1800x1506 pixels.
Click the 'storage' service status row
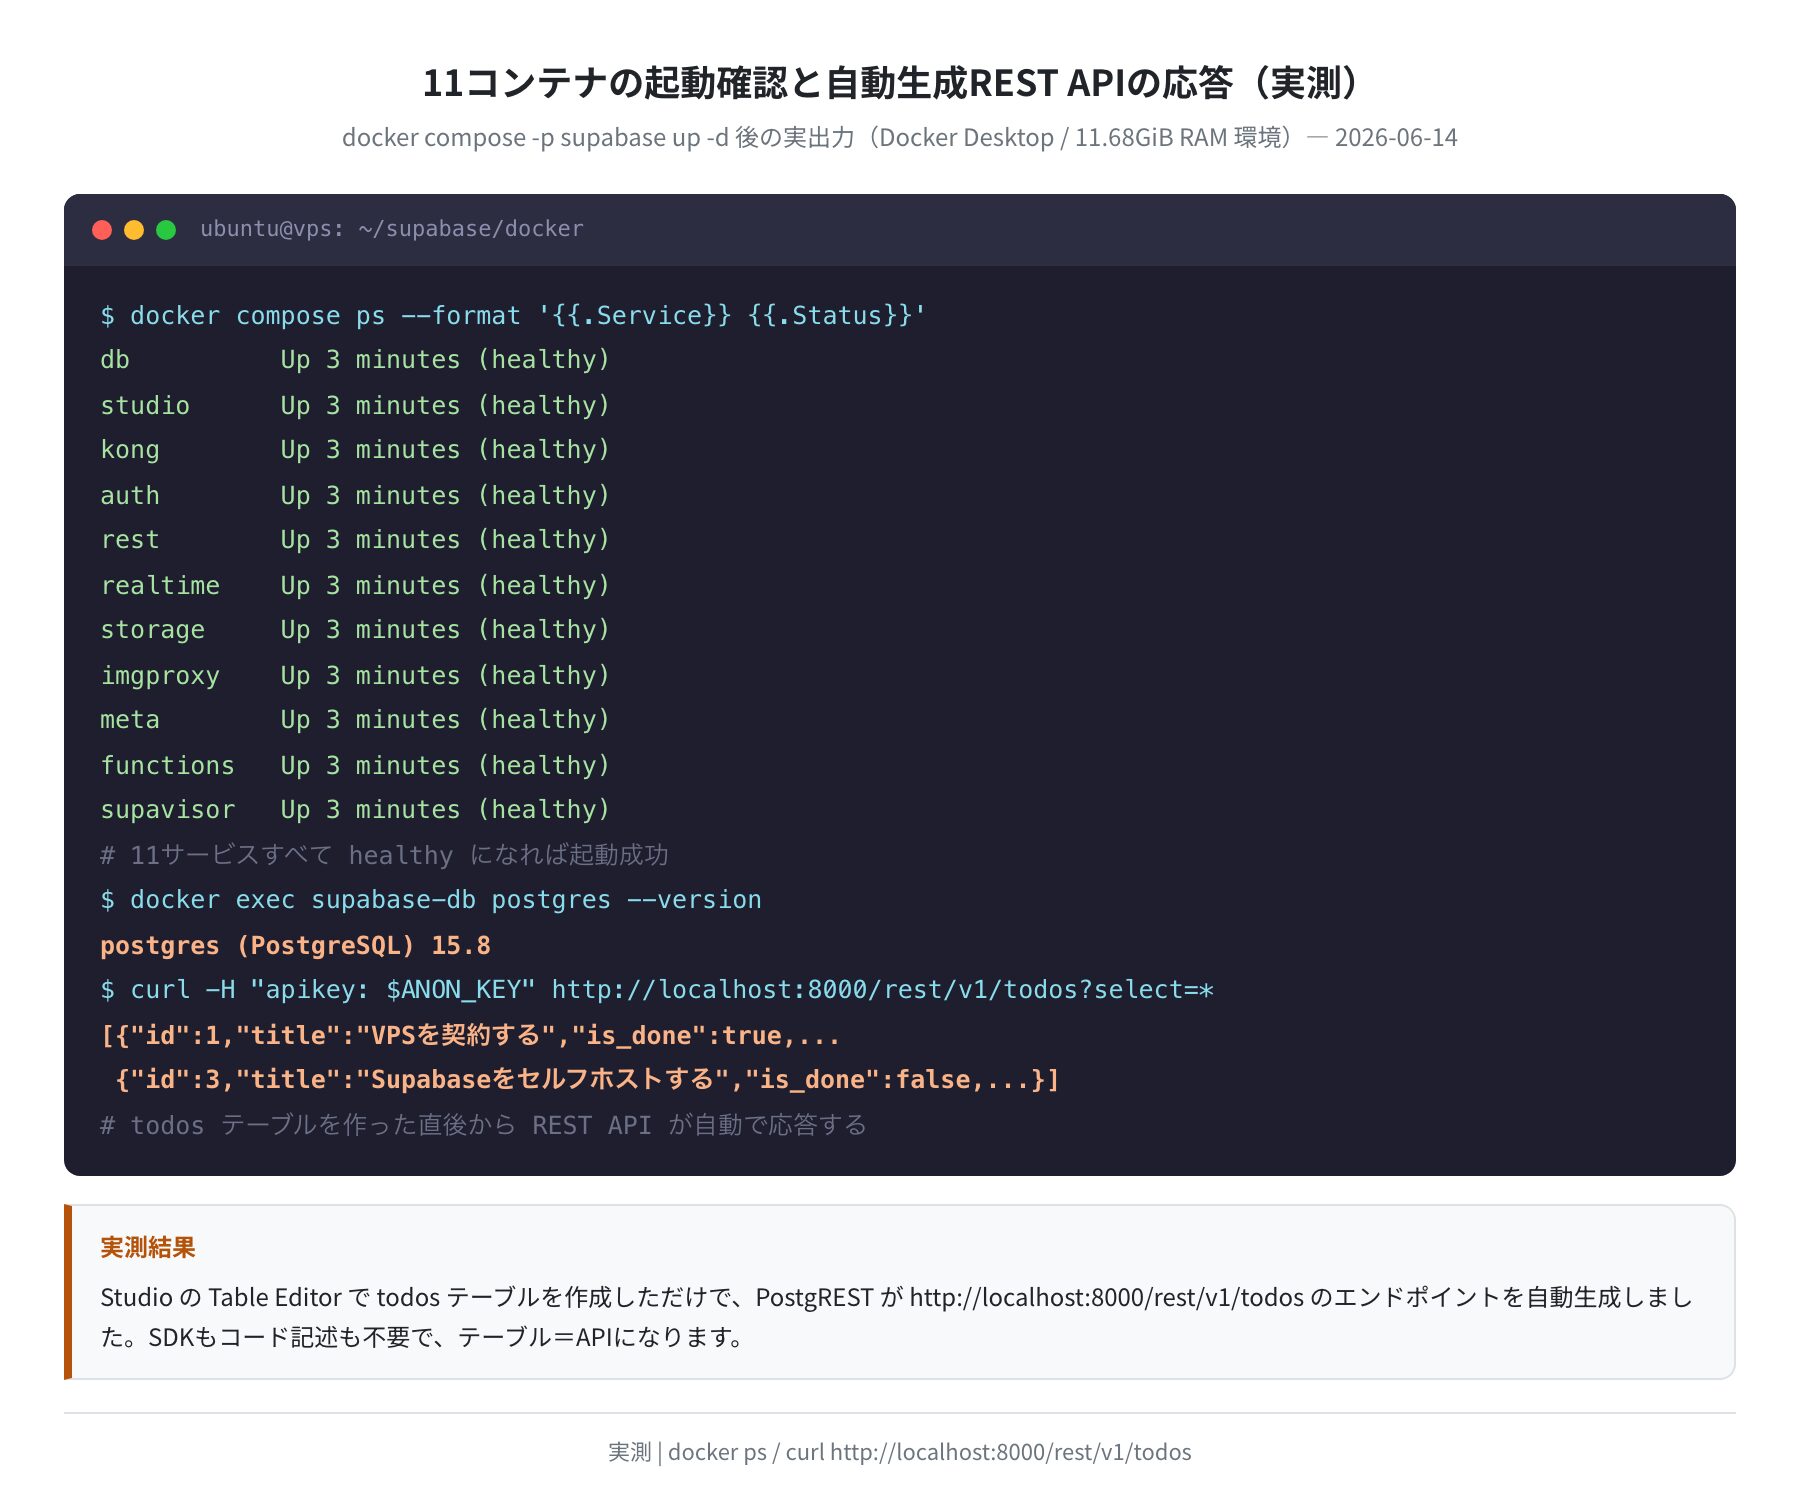pos(355,630)
